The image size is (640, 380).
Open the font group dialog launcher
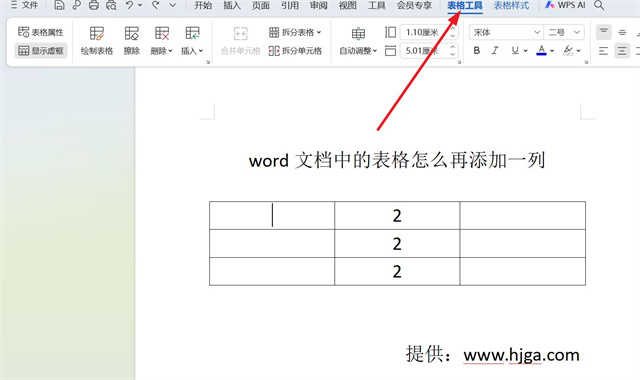(587, 62)
